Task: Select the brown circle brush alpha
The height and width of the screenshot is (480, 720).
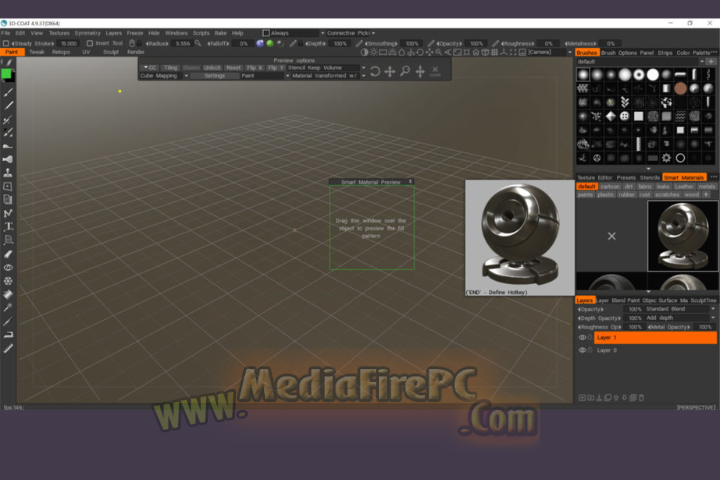Action: click(x=681, y=88)
